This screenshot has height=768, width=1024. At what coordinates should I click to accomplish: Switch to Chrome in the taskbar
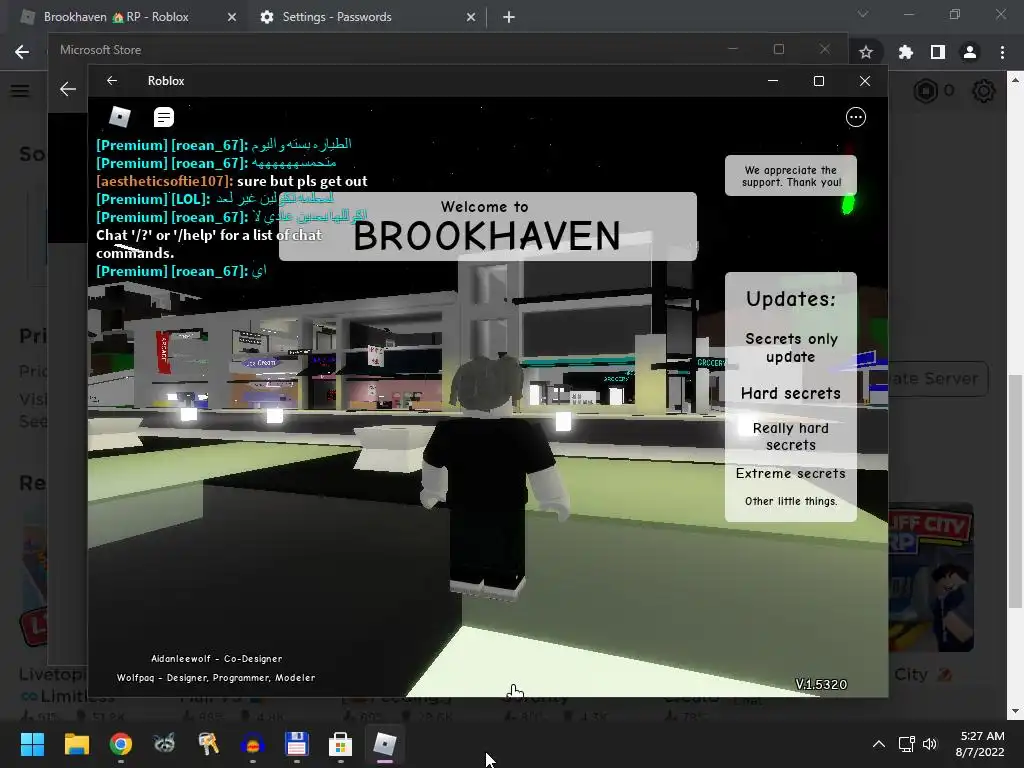click(121, 744)
